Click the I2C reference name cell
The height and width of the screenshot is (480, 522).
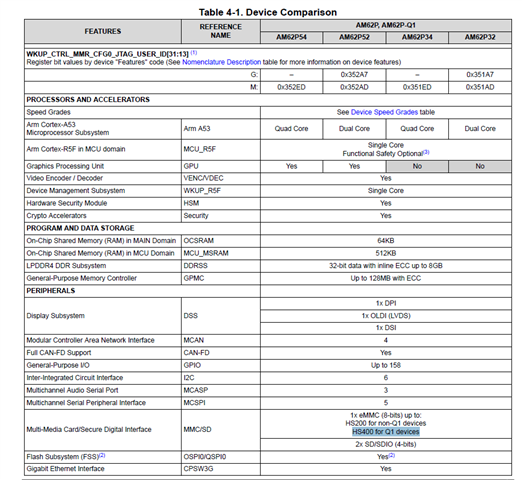pyautogui.click(x=221, y=378)
